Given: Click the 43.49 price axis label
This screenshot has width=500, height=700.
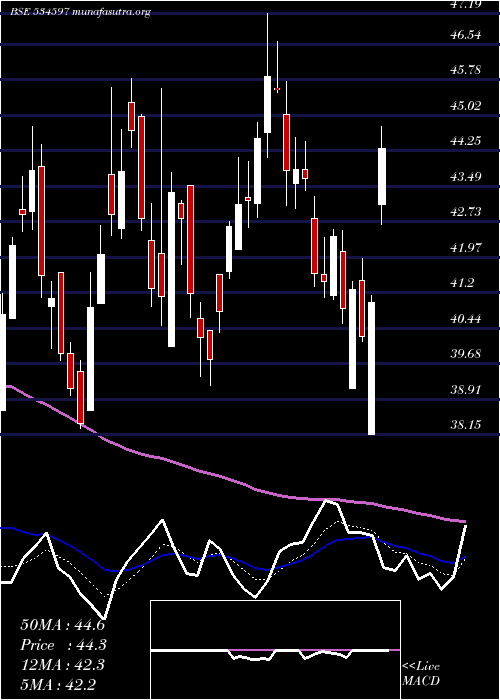Looking at the screenshot, I should [466, 176].
